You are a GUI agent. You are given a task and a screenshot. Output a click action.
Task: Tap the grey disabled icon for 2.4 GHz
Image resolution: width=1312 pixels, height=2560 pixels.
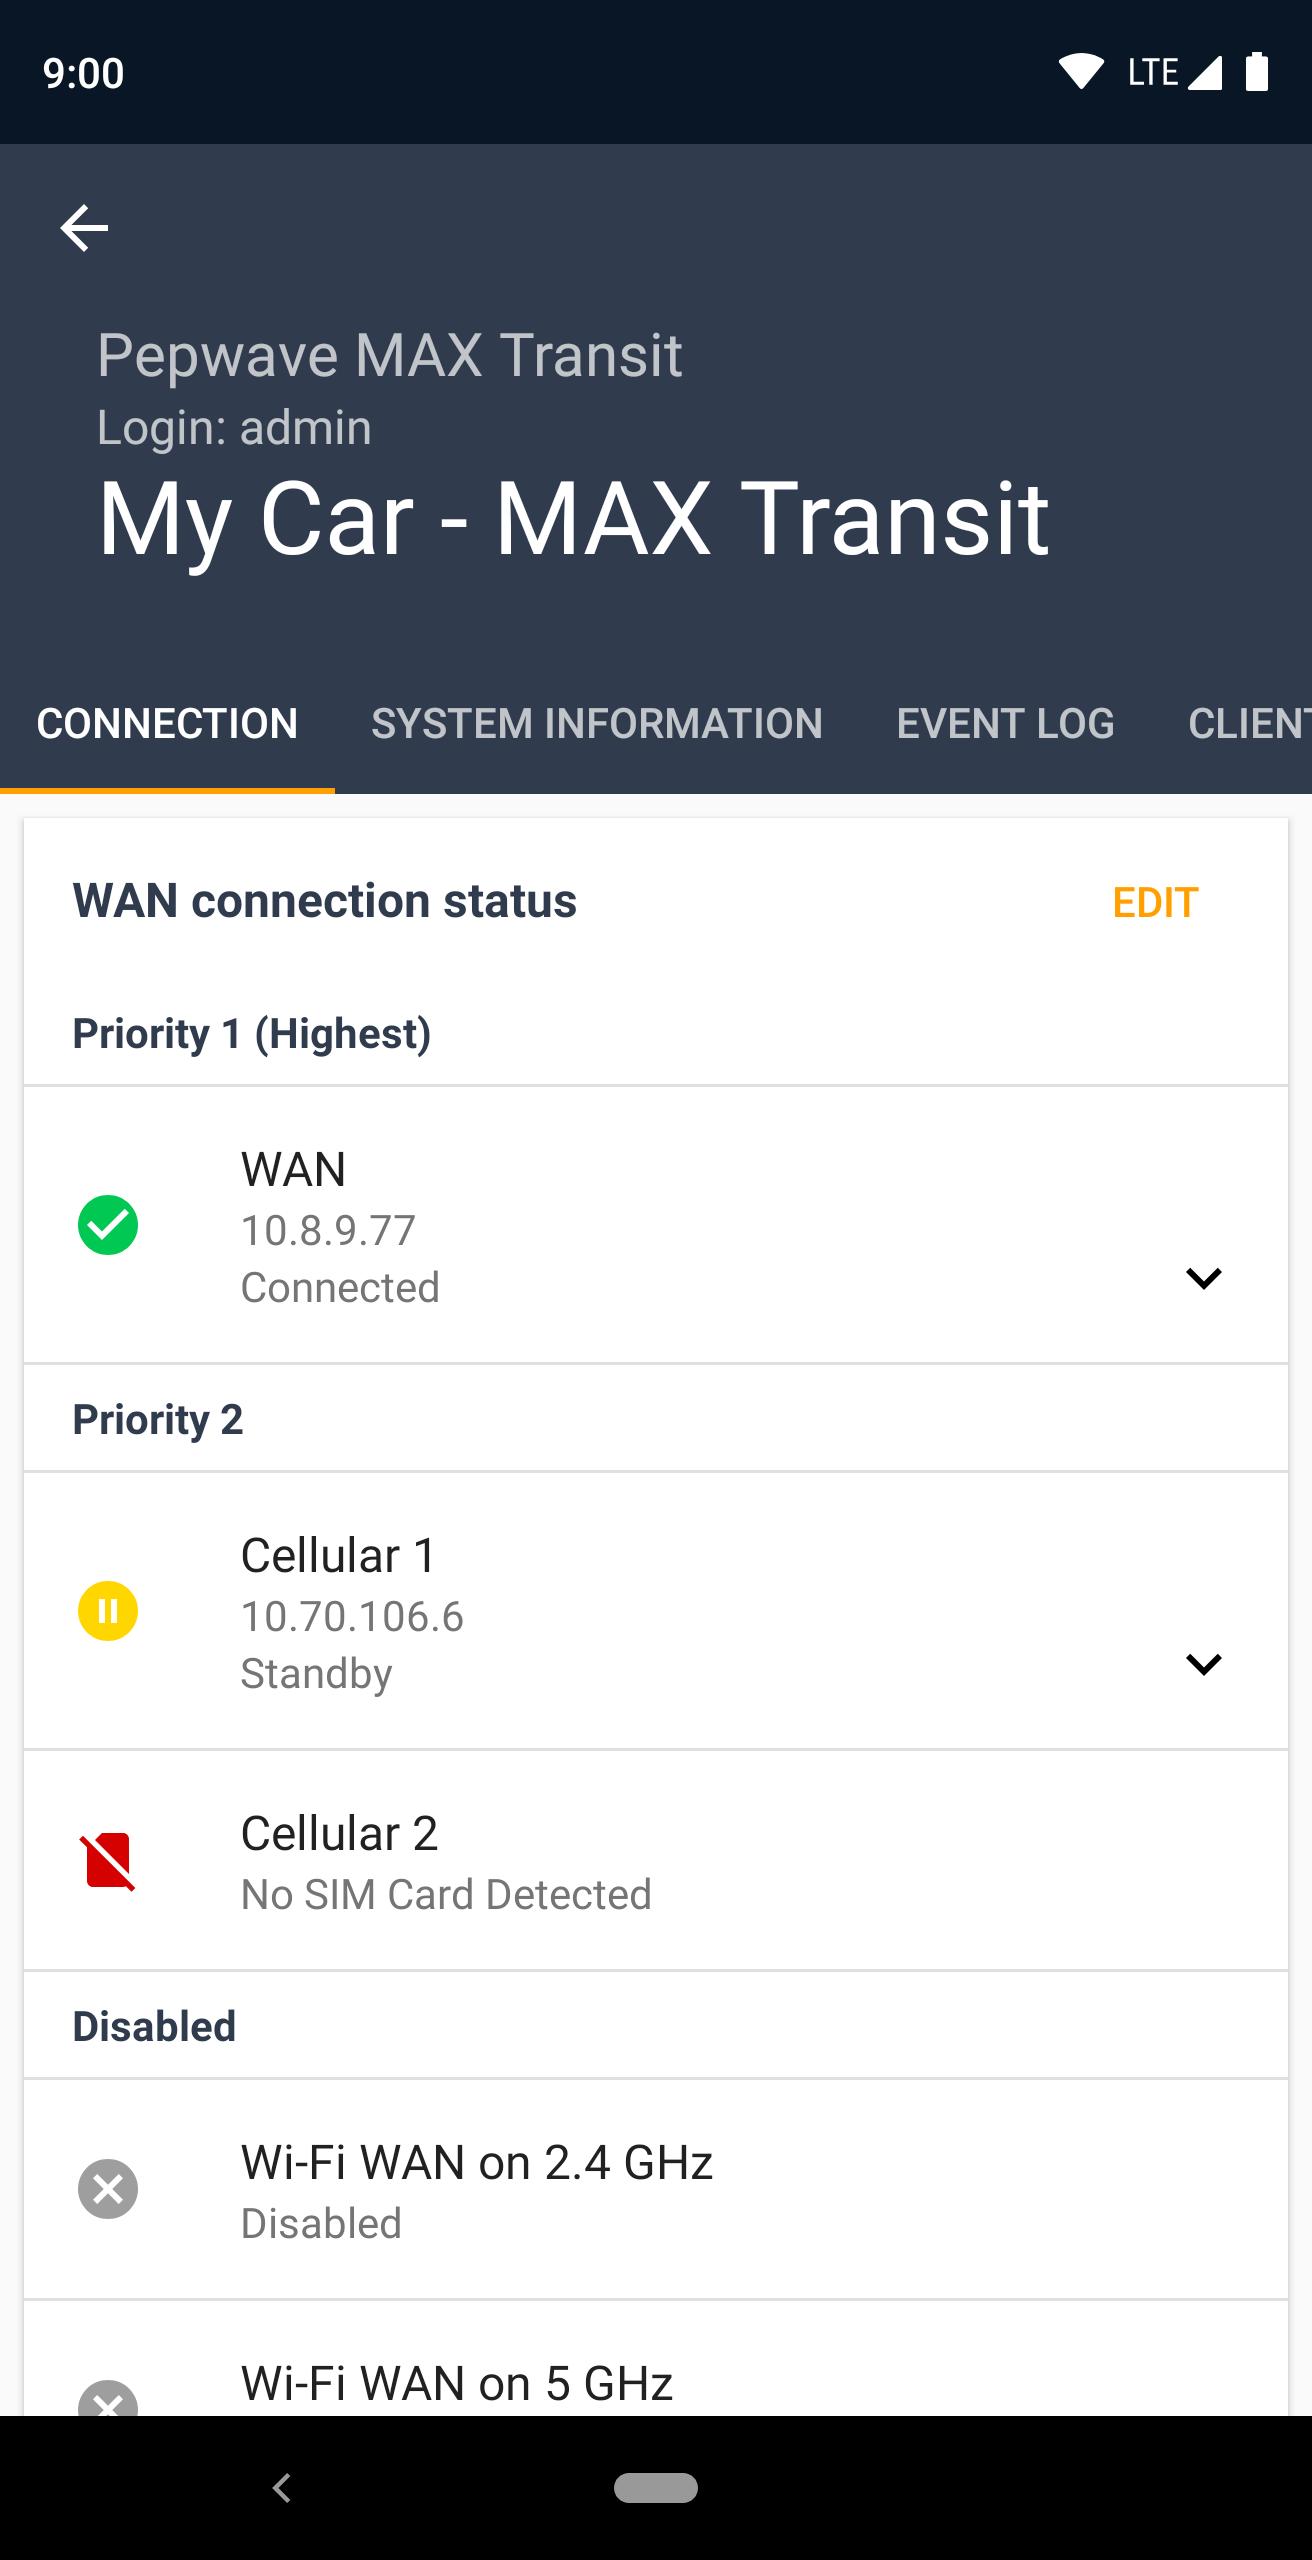(108, 2189)
